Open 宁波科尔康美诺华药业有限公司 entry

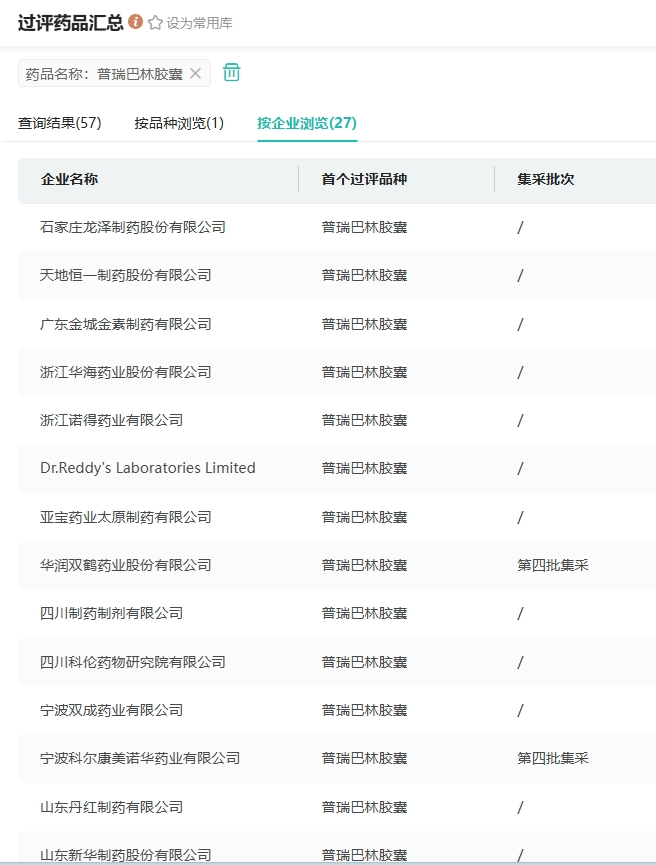140,758
